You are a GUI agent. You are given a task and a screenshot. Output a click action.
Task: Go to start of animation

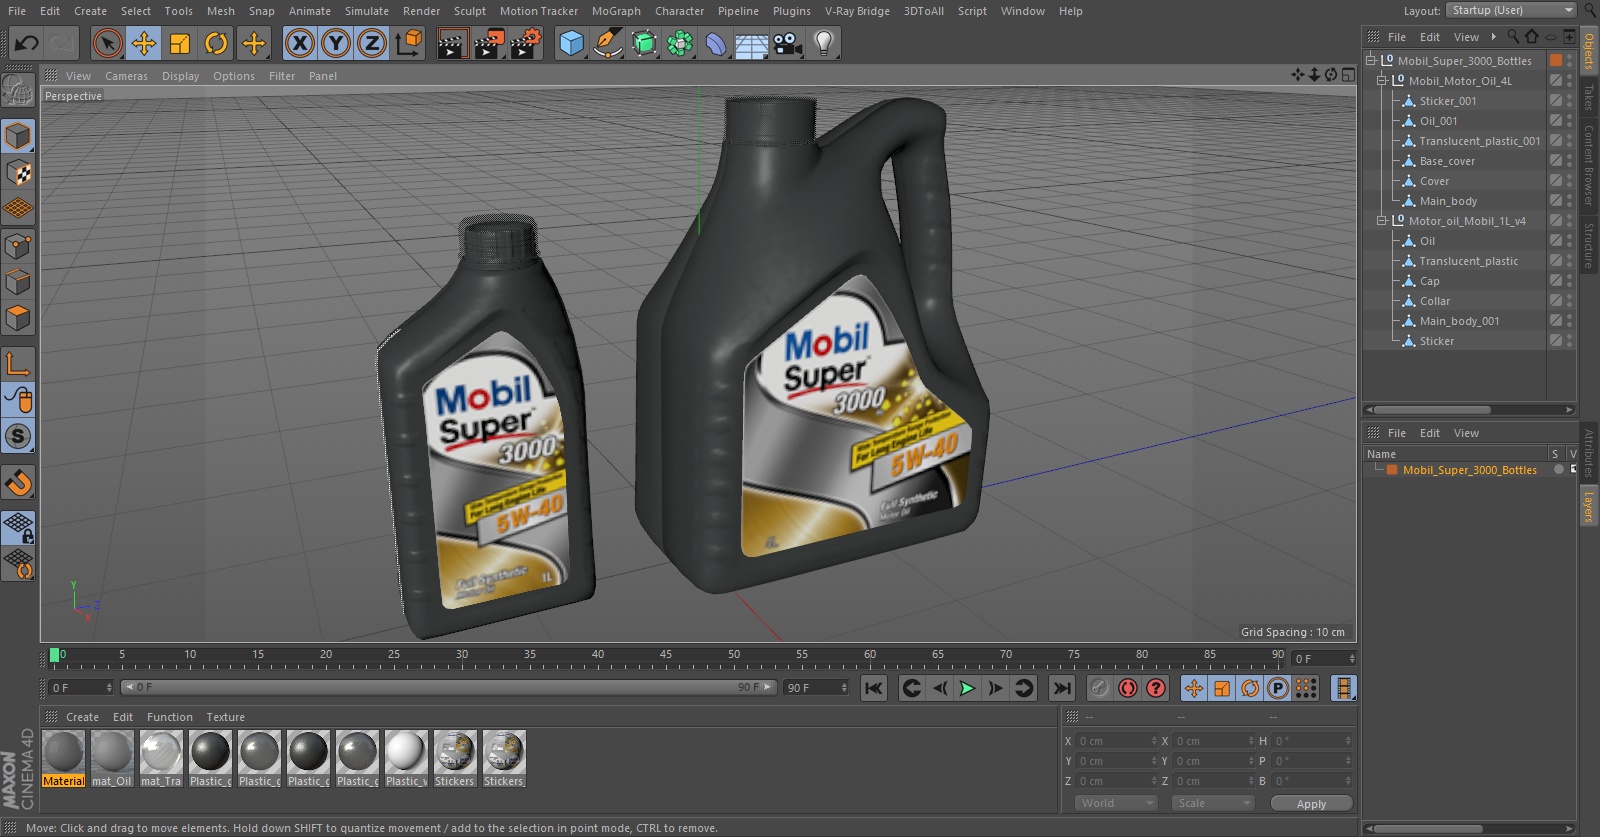pyautogui.click(x=874, y=688)
